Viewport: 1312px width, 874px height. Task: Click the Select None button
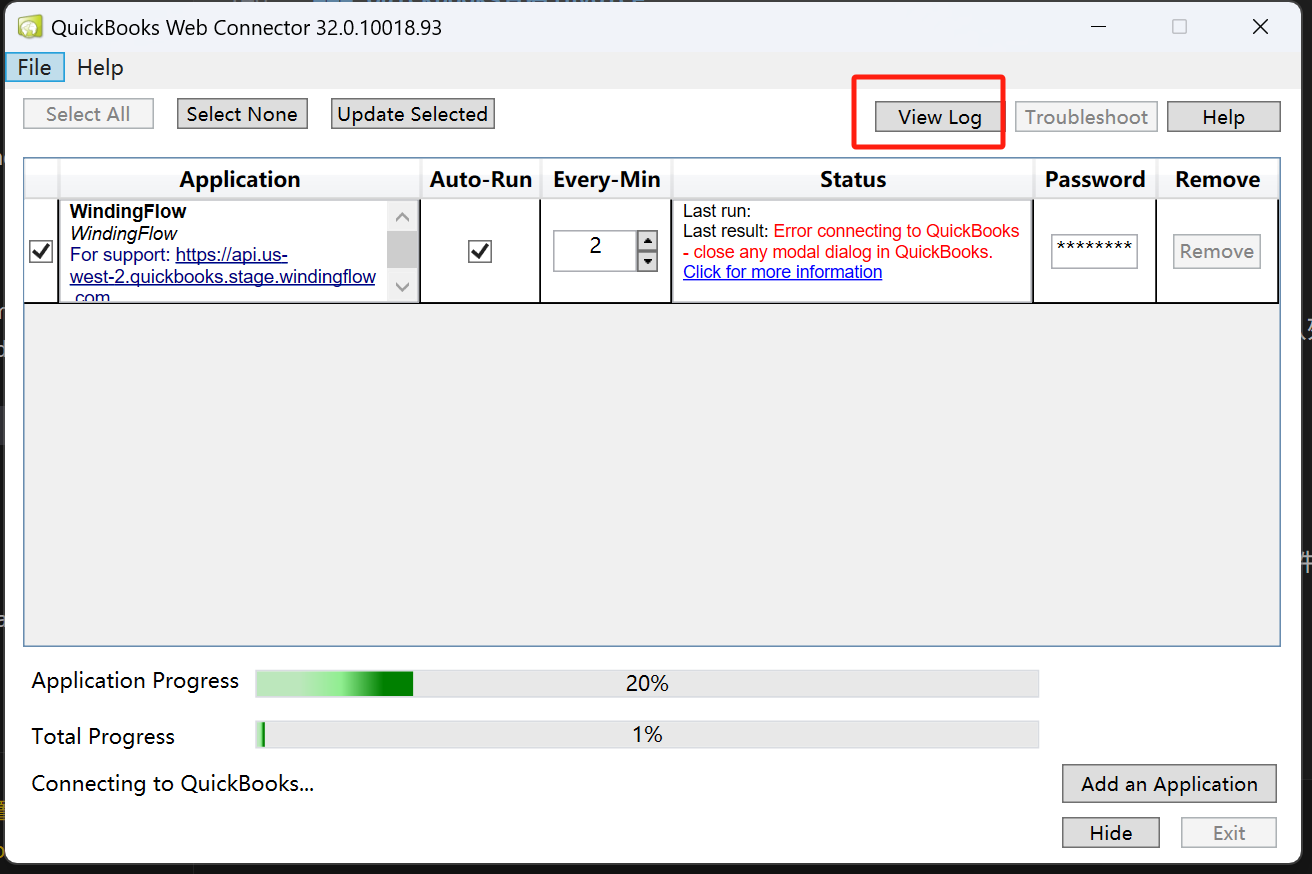click(x=242, y=114)
